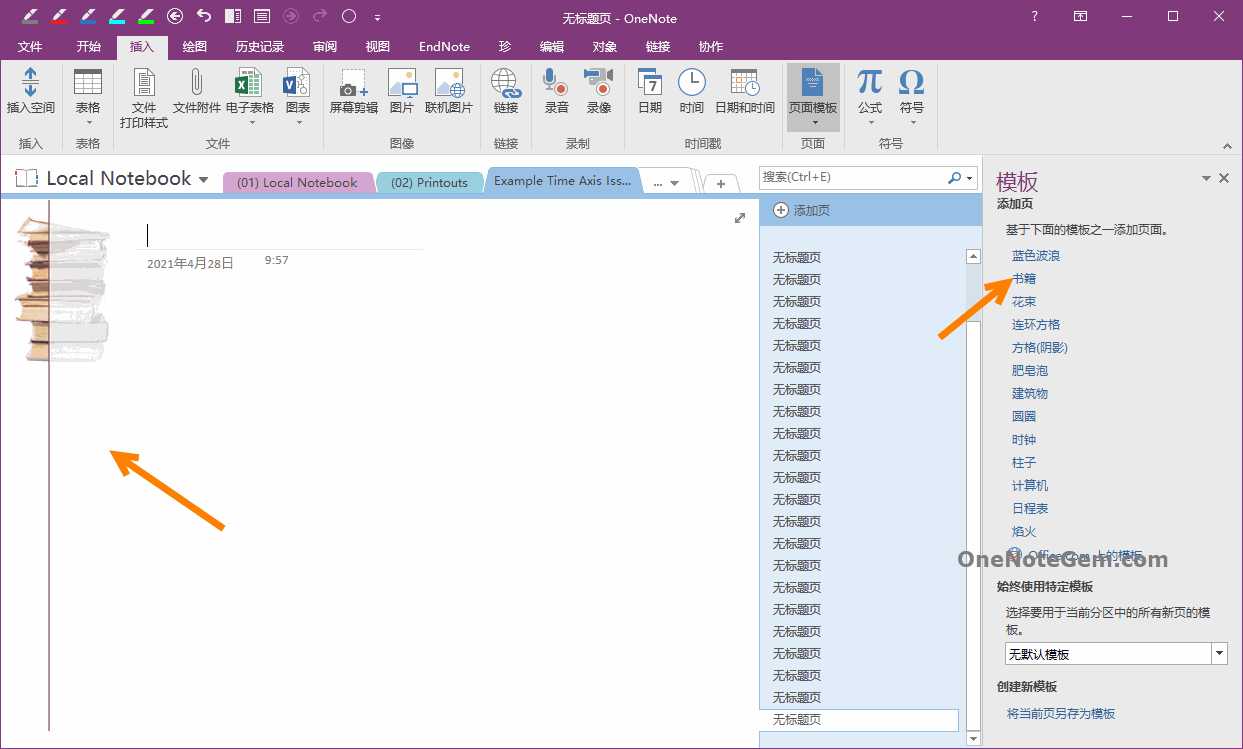This screenshot has width=1243, height=749.
Task: Switch to the 历史记录 (History) ribbon tab
Action: coord(260,47)
